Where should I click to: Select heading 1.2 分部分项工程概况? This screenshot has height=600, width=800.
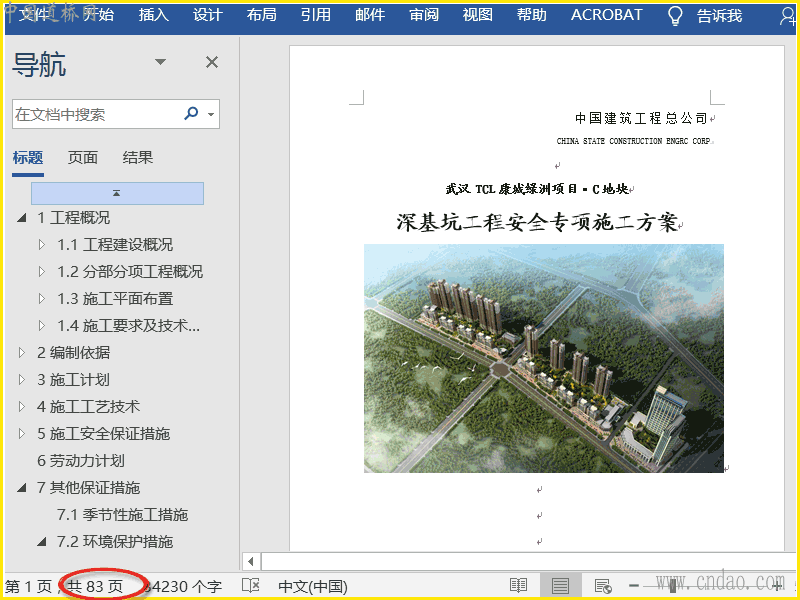[x=130, y=272]
